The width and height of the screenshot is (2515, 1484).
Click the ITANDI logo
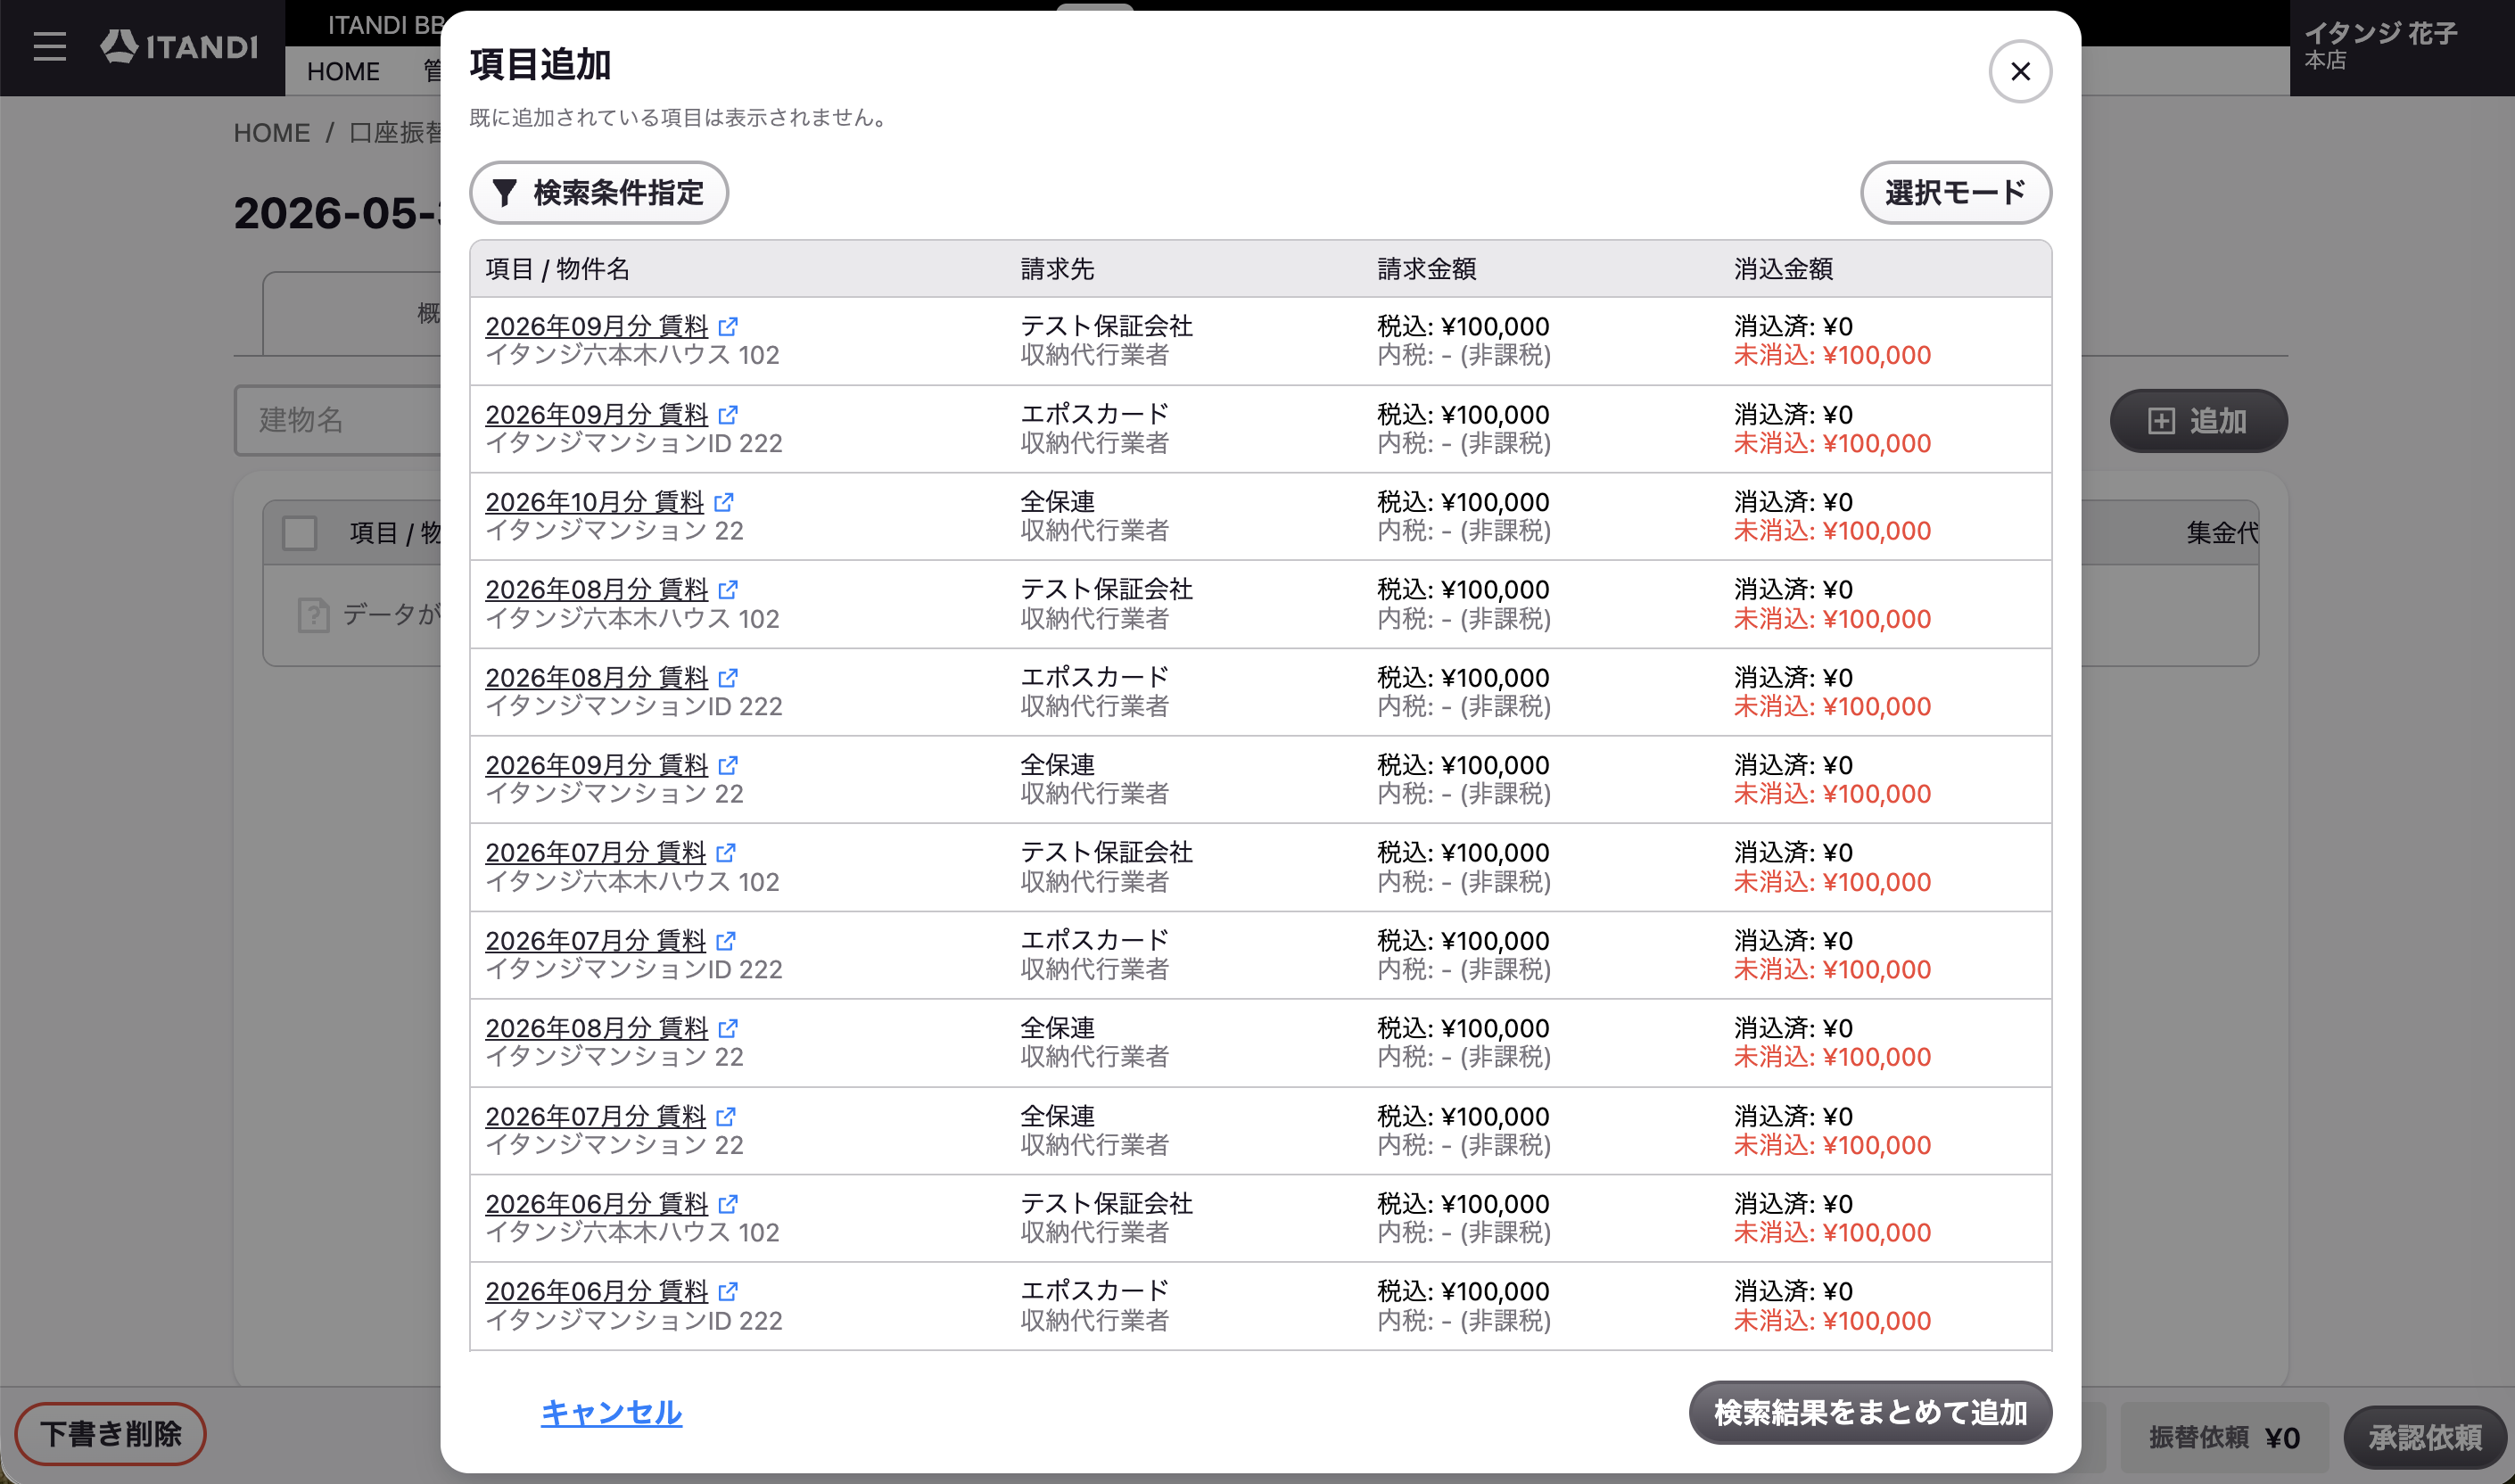click(179, 47)
